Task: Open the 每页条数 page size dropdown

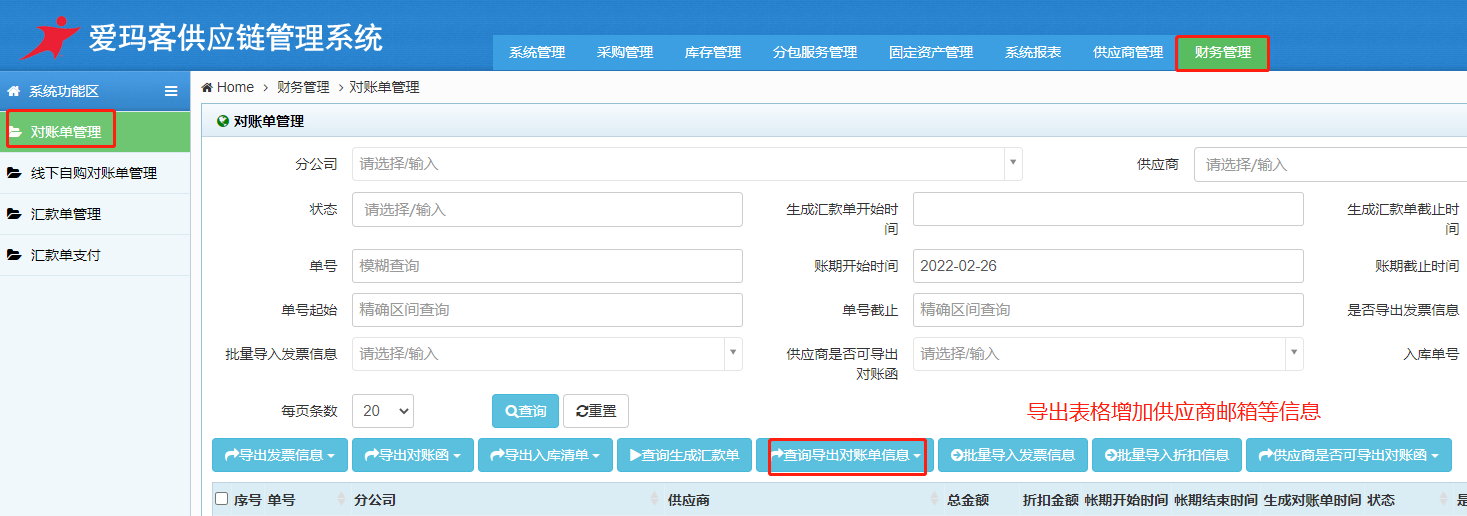Action: 383,411
